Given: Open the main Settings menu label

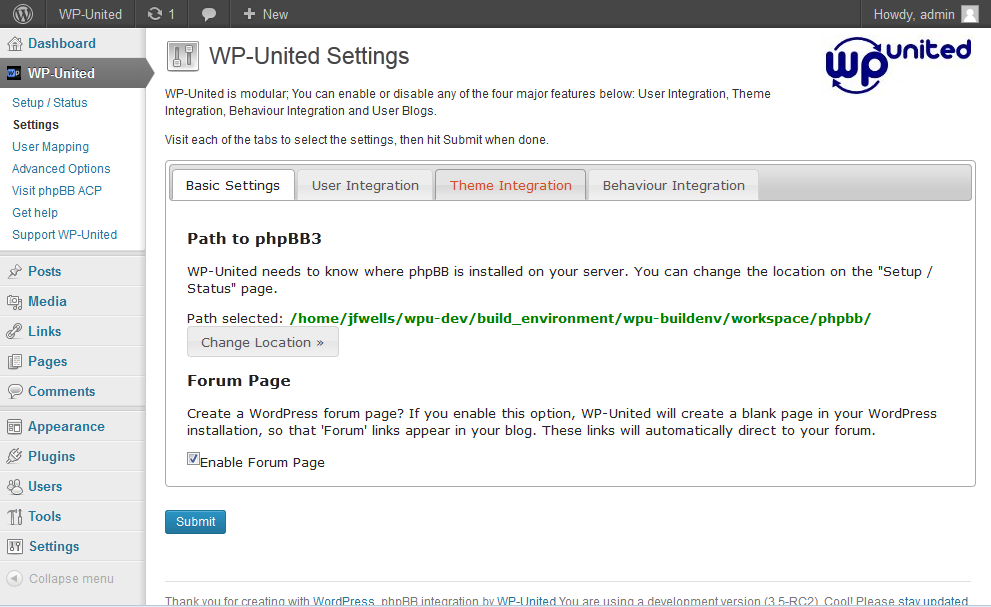Looking at the screenshot, I should coord(54,546).
